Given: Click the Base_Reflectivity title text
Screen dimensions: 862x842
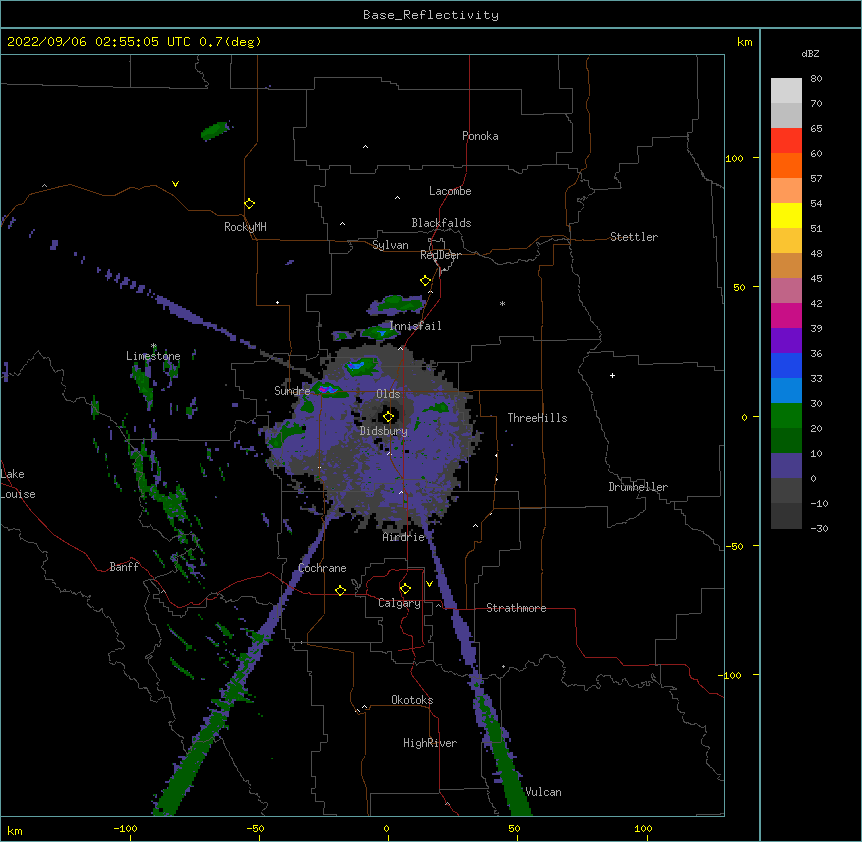Looking at the screenshot, I should click(431, 15).
